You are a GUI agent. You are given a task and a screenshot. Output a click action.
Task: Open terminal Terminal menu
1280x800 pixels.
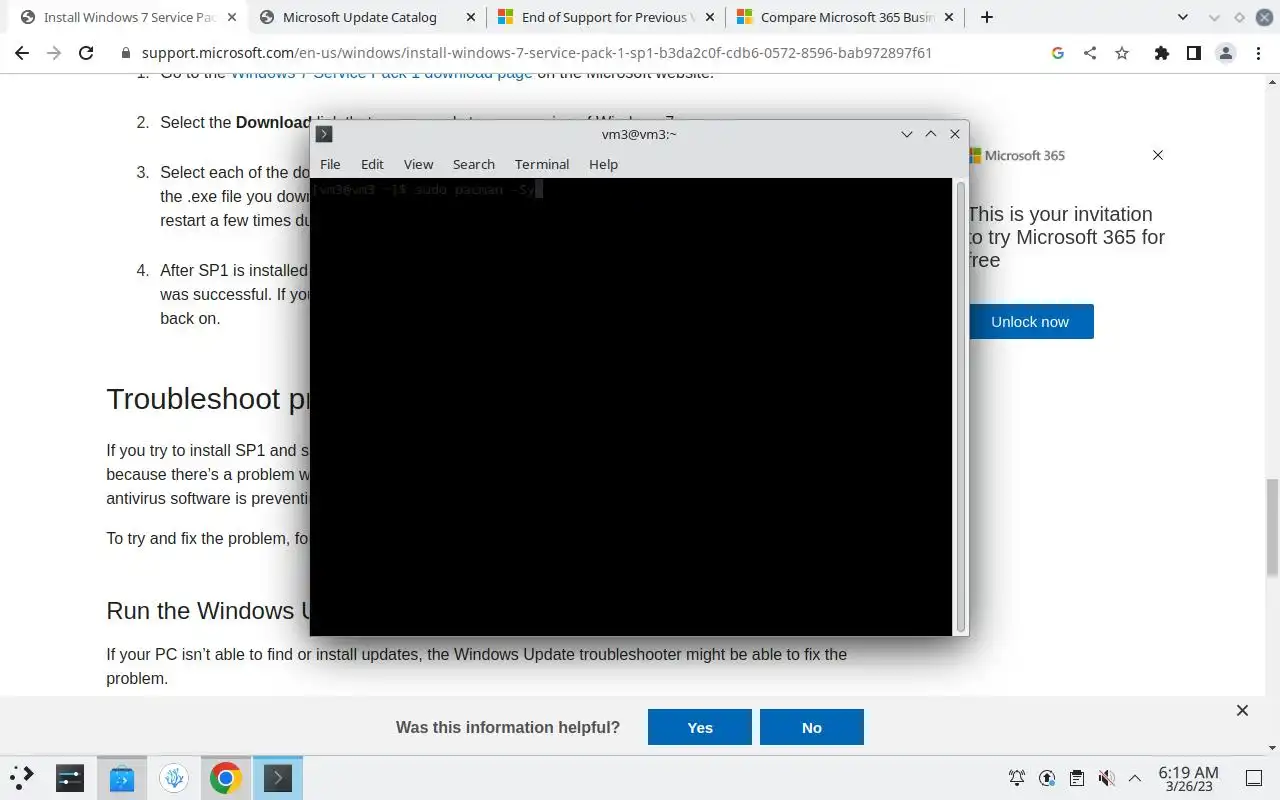coord(542,164)
